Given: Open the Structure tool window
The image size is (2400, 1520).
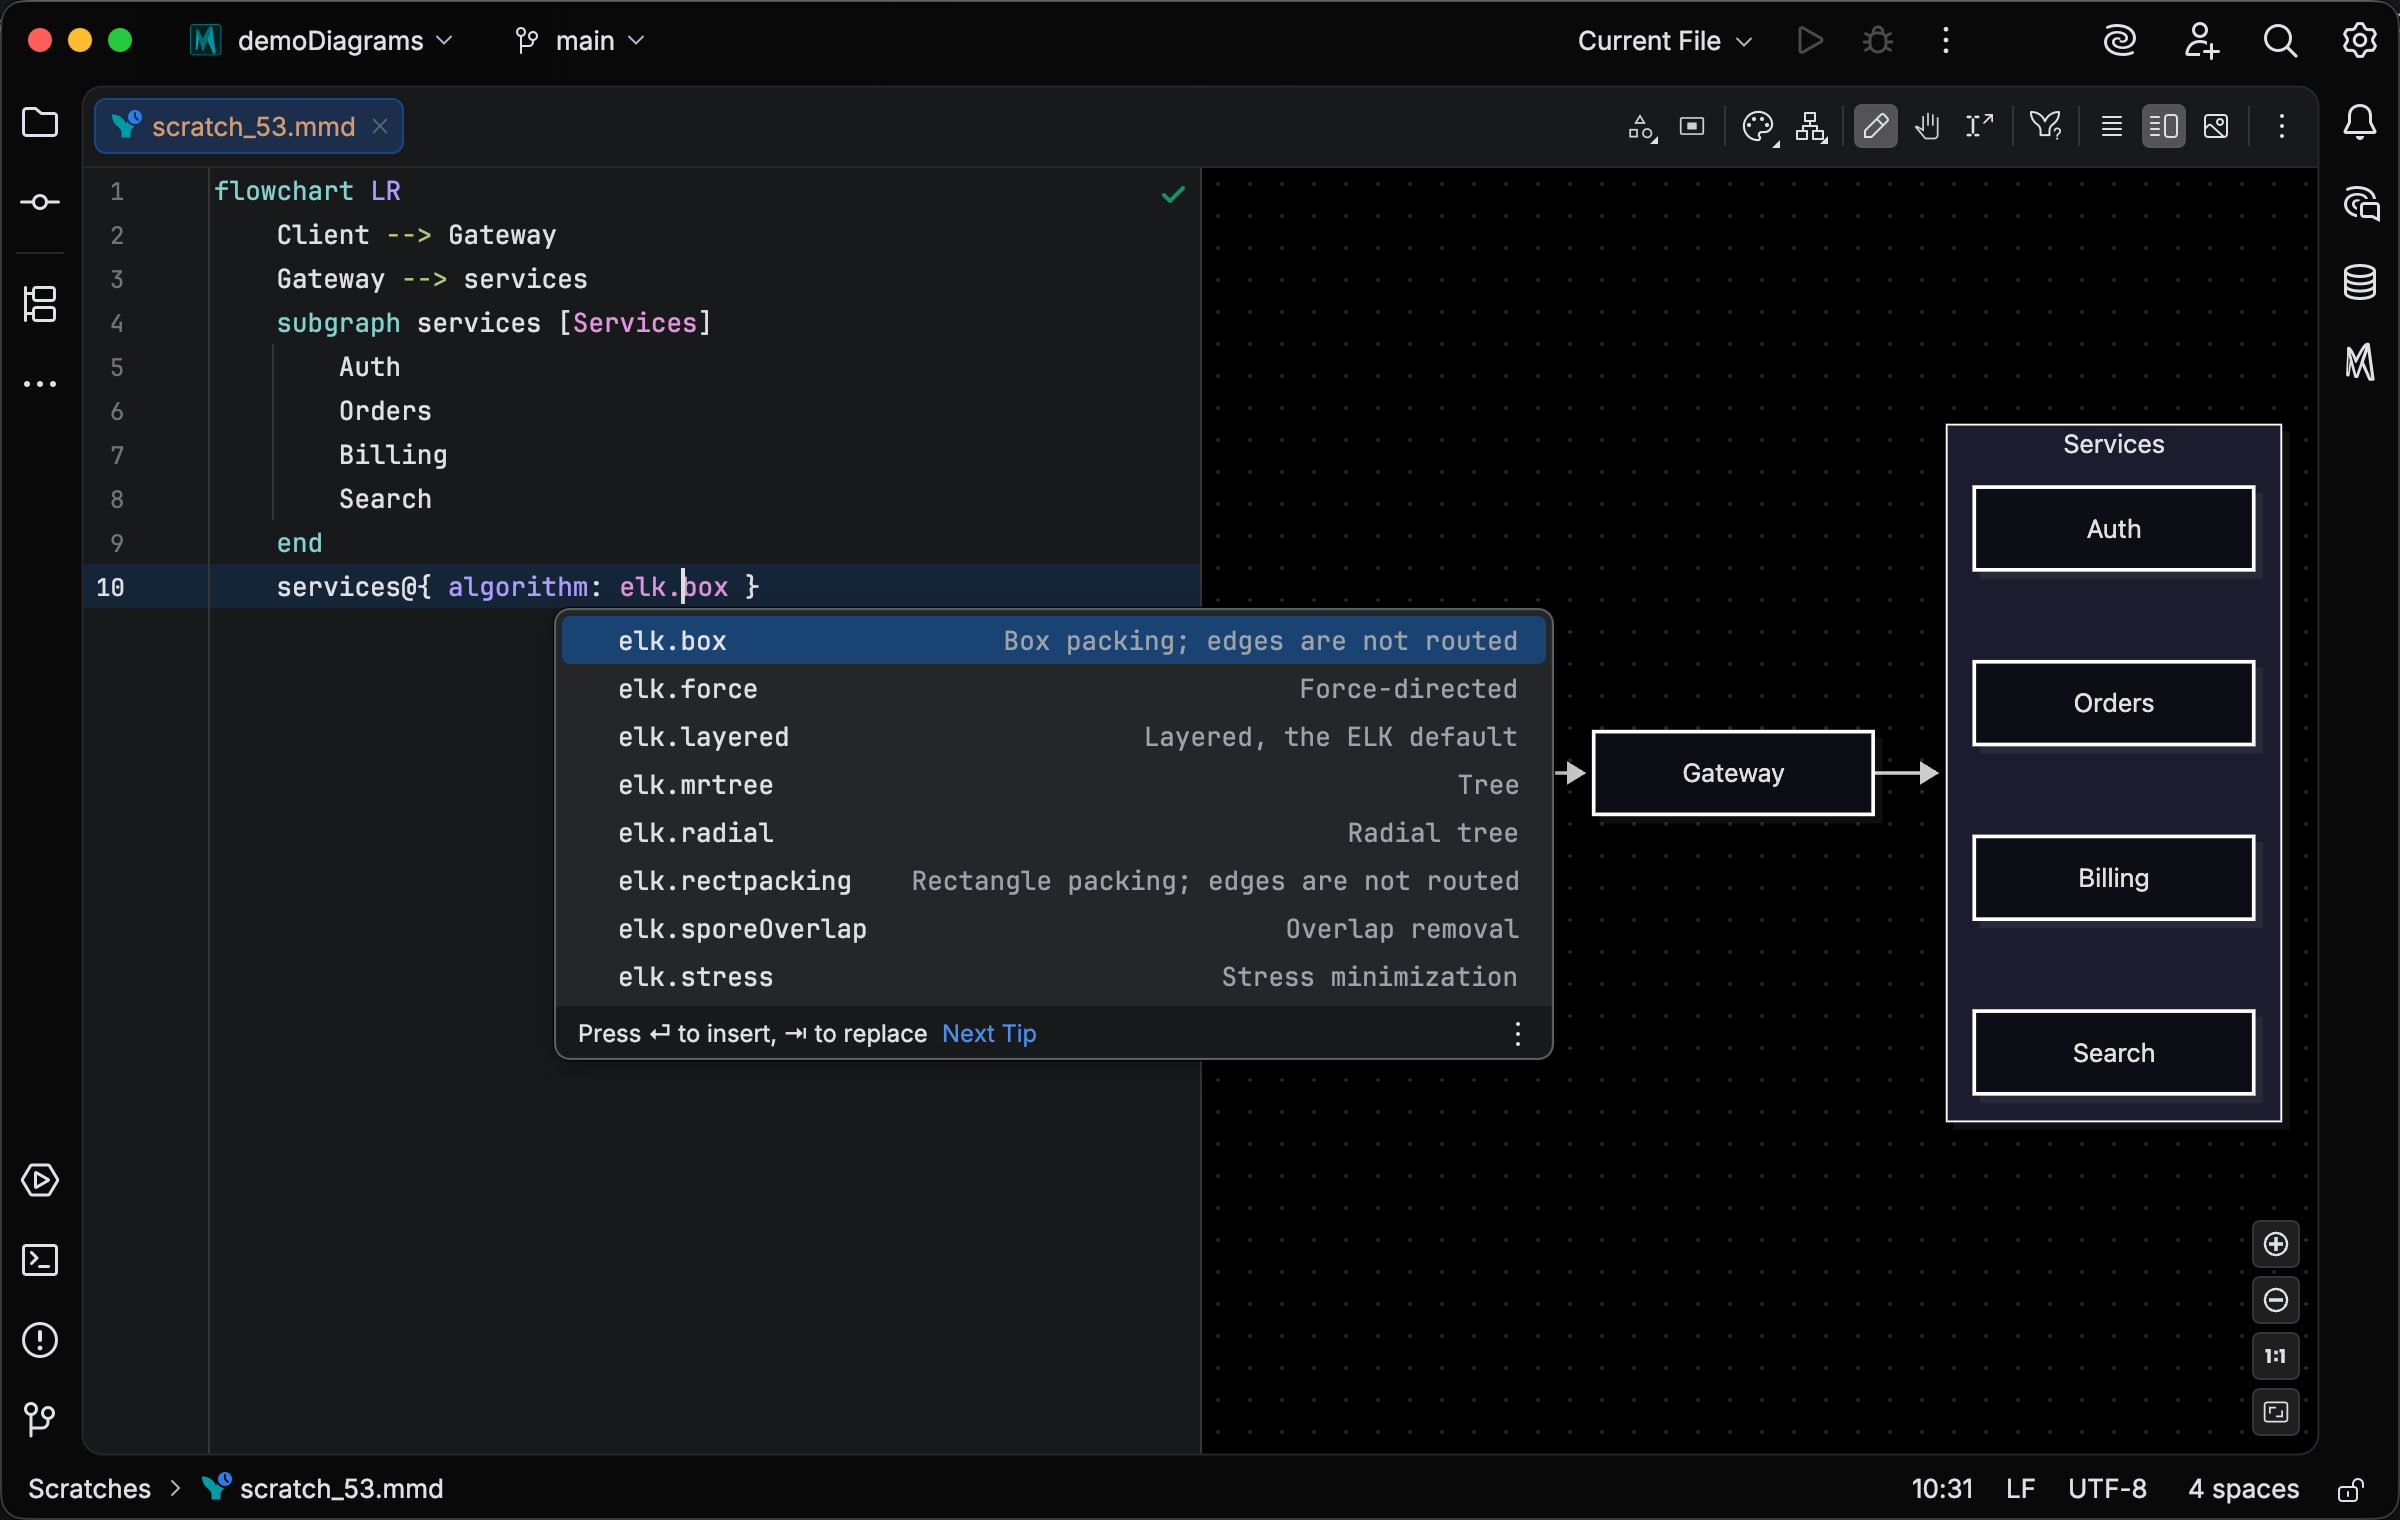Looking at the screenshot, I should [40, 304].
